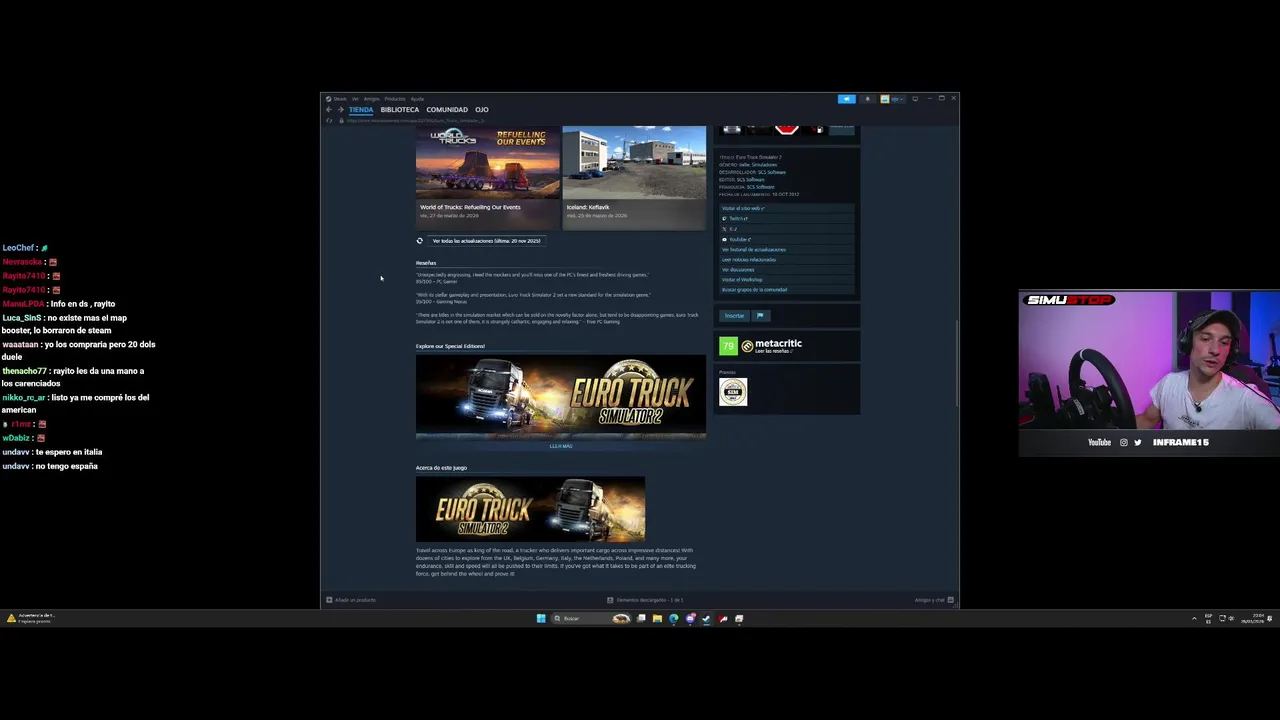Click Buscar grupos de la comunidad
Image resolution: width=1280 pixels, height=720 pixels.
754,290
